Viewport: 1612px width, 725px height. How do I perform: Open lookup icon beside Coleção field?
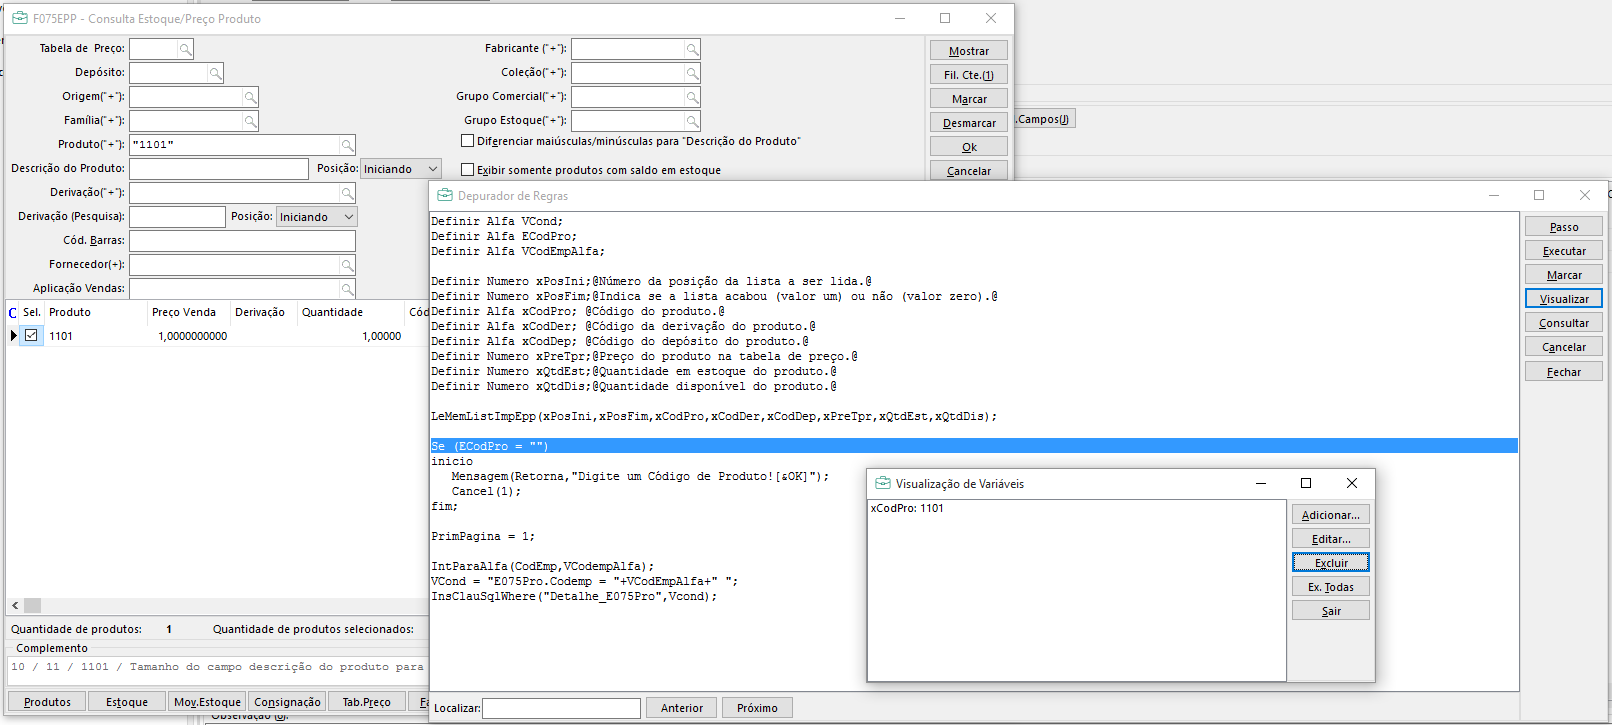click(x=692, y=73)
